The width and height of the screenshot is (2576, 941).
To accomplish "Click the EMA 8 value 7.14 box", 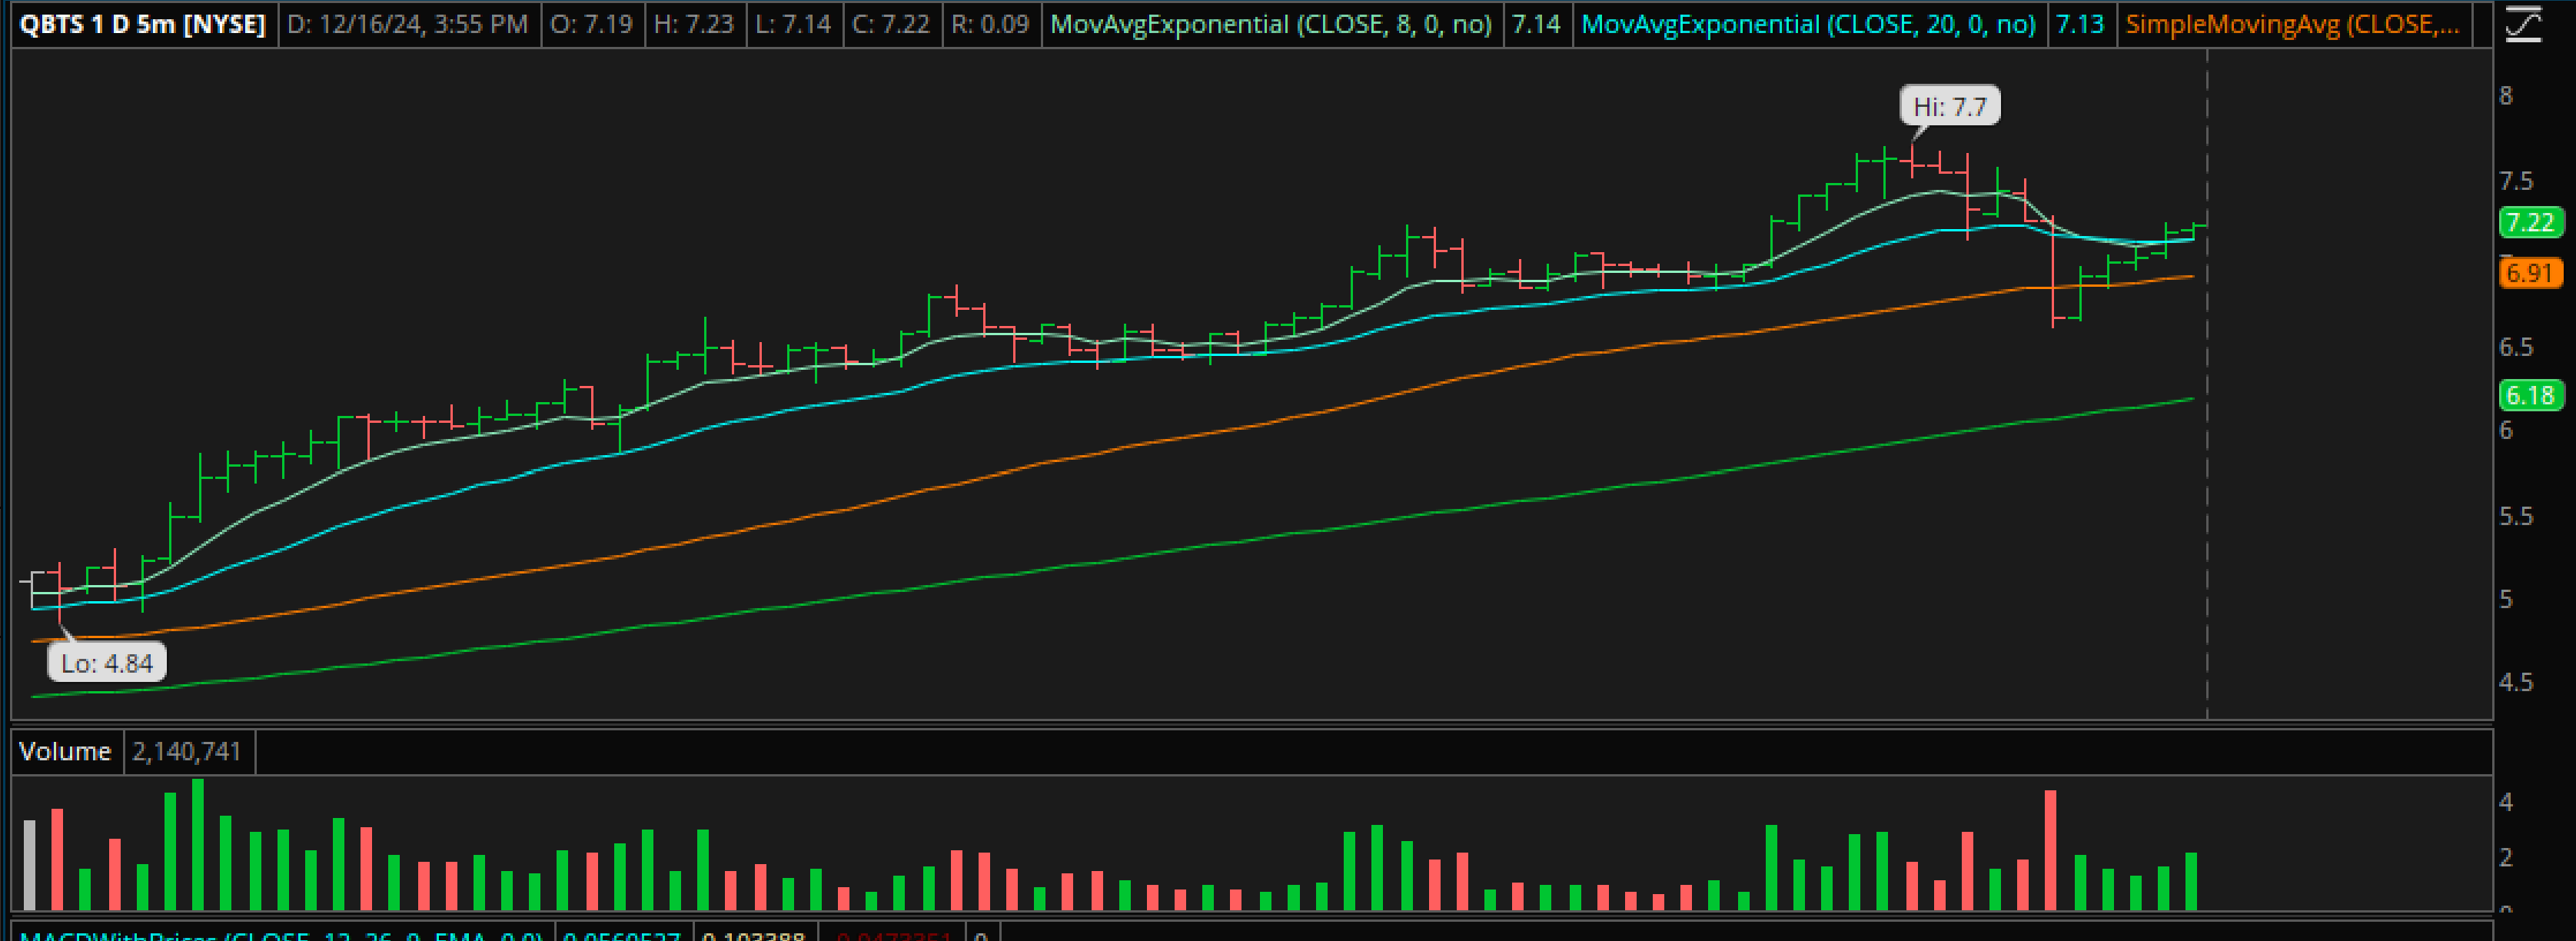I will click(1535, 24).
